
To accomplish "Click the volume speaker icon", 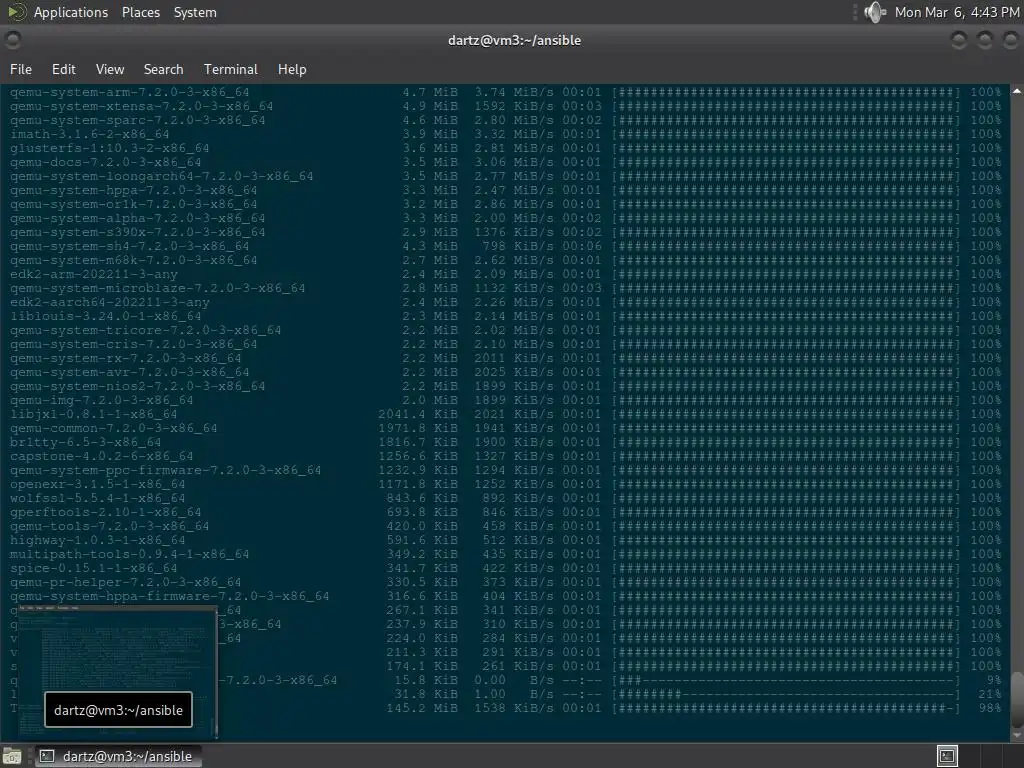I will 874,12.
